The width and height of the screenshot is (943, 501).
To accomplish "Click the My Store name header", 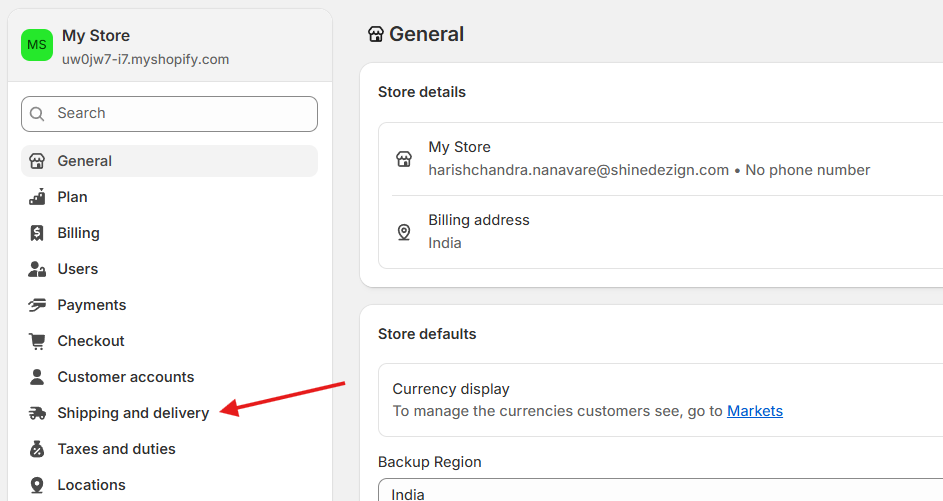I will point(96,35).
